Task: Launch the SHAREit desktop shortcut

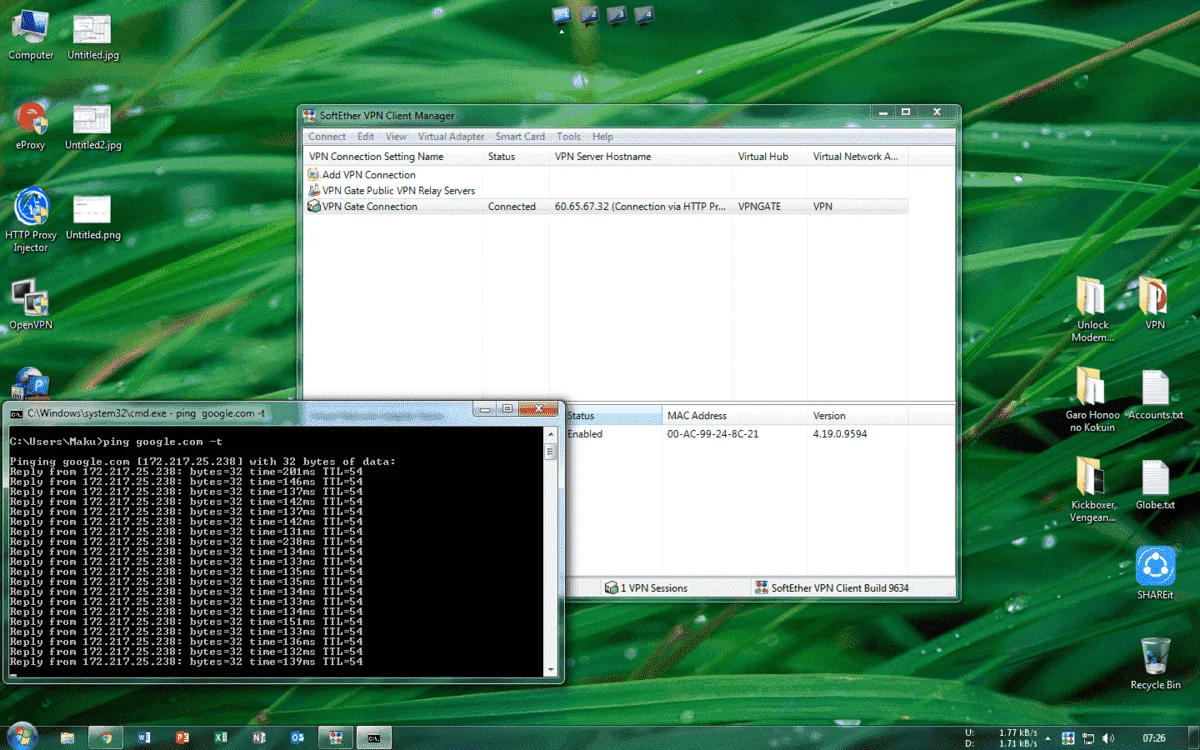Action: (1155, 573)
